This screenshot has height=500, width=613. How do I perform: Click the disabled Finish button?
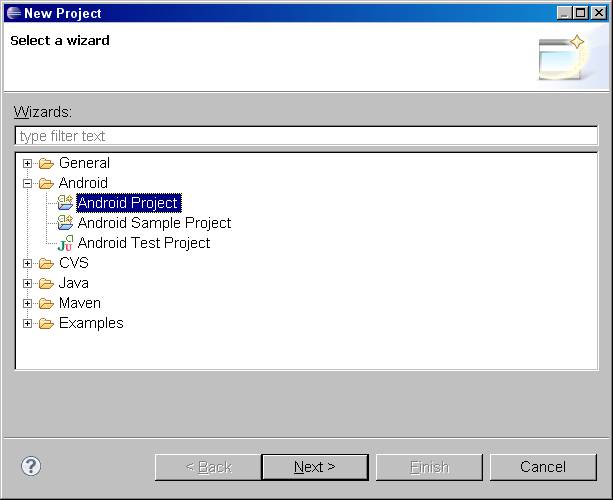[x=429, y=467]
